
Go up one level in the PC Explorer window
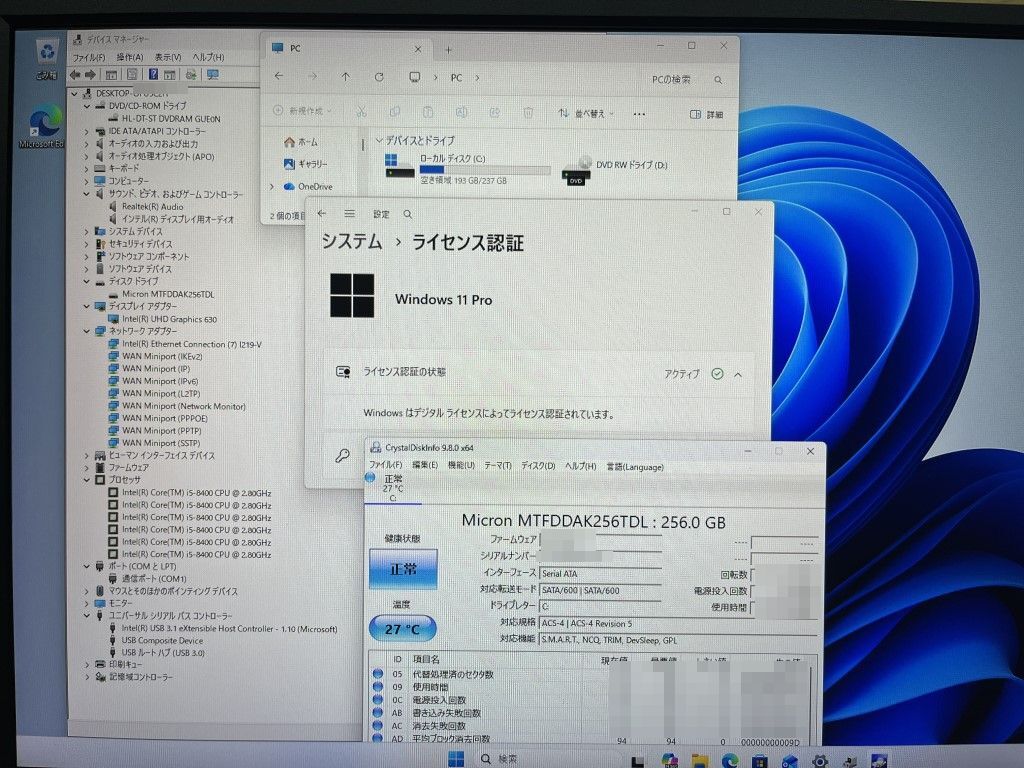click(x=345, y=76)
